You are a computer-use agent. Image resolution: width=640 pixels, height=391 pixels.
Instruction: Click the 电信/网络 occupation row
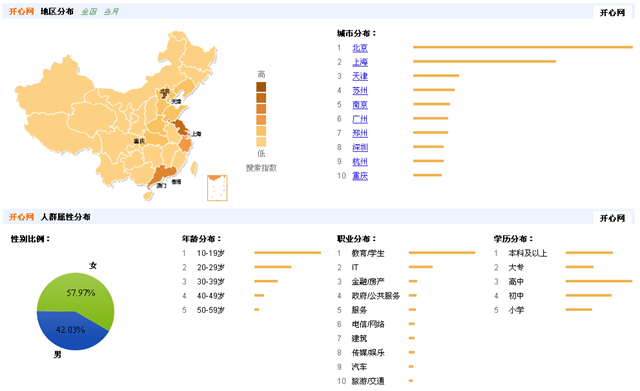click(x=376, y=324)
